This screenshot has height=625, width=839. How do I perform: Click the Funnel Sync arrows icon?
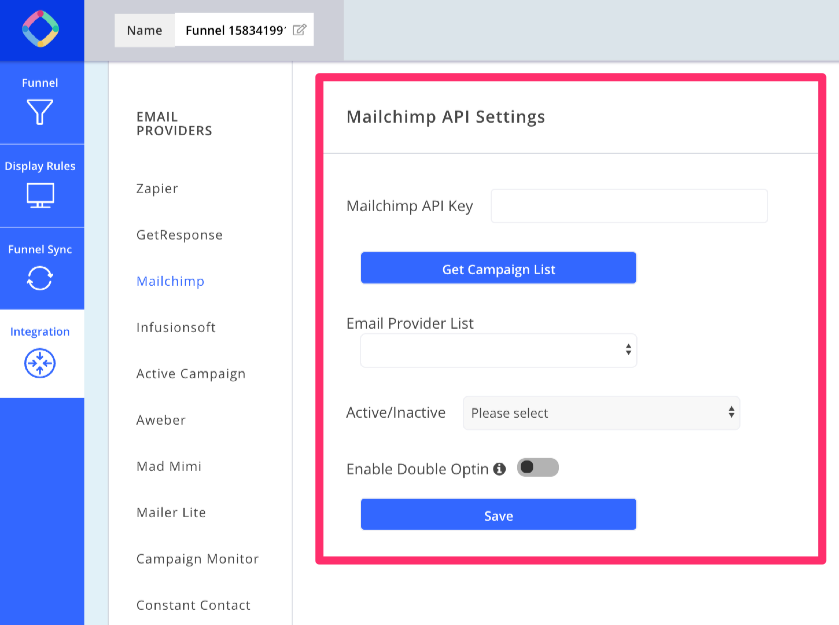pos(40,278)
